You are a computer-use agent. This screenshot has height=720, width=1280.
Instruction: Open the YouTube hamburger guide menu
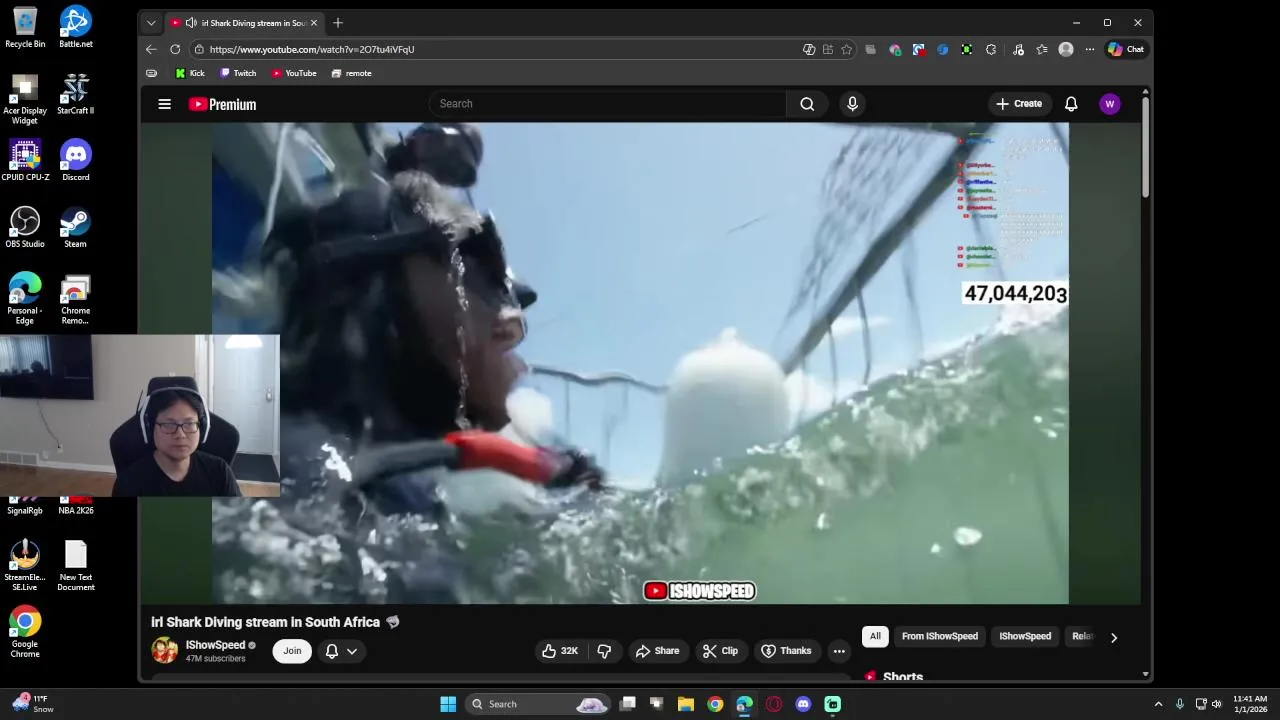[165, 104]
